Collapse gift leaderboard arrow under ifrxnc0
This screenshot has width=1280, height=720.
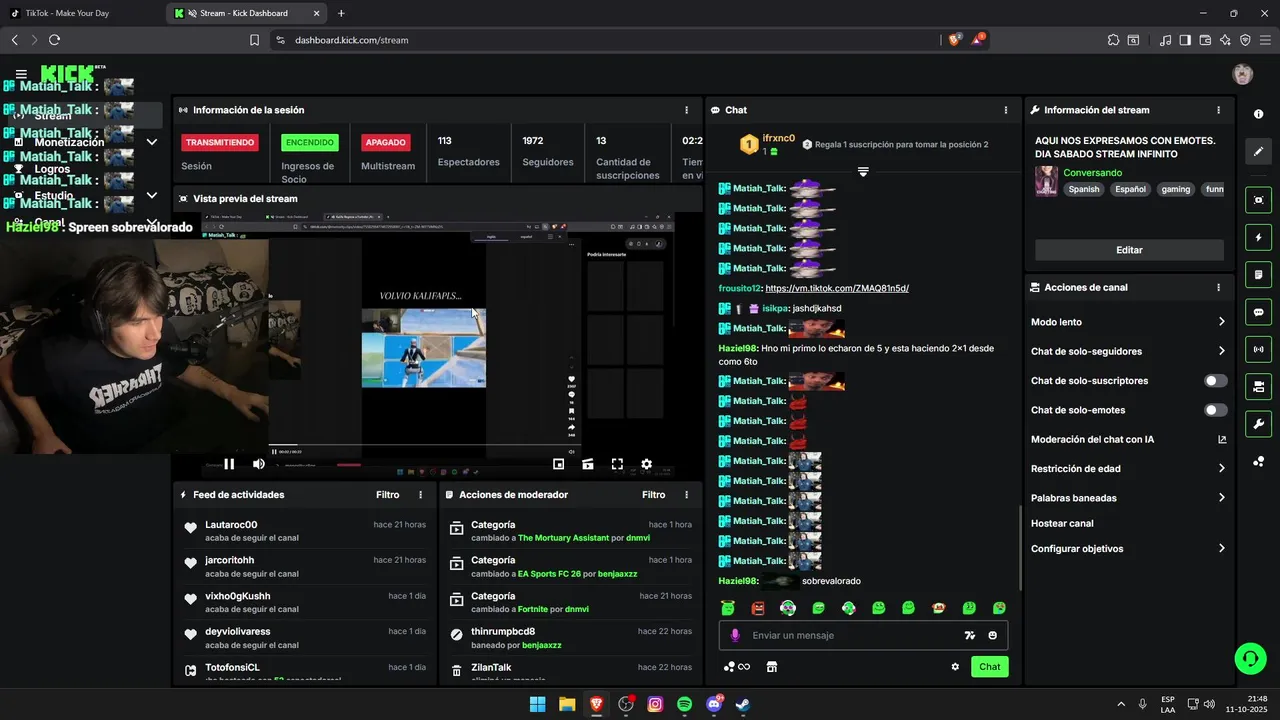[x=863, y=172]
